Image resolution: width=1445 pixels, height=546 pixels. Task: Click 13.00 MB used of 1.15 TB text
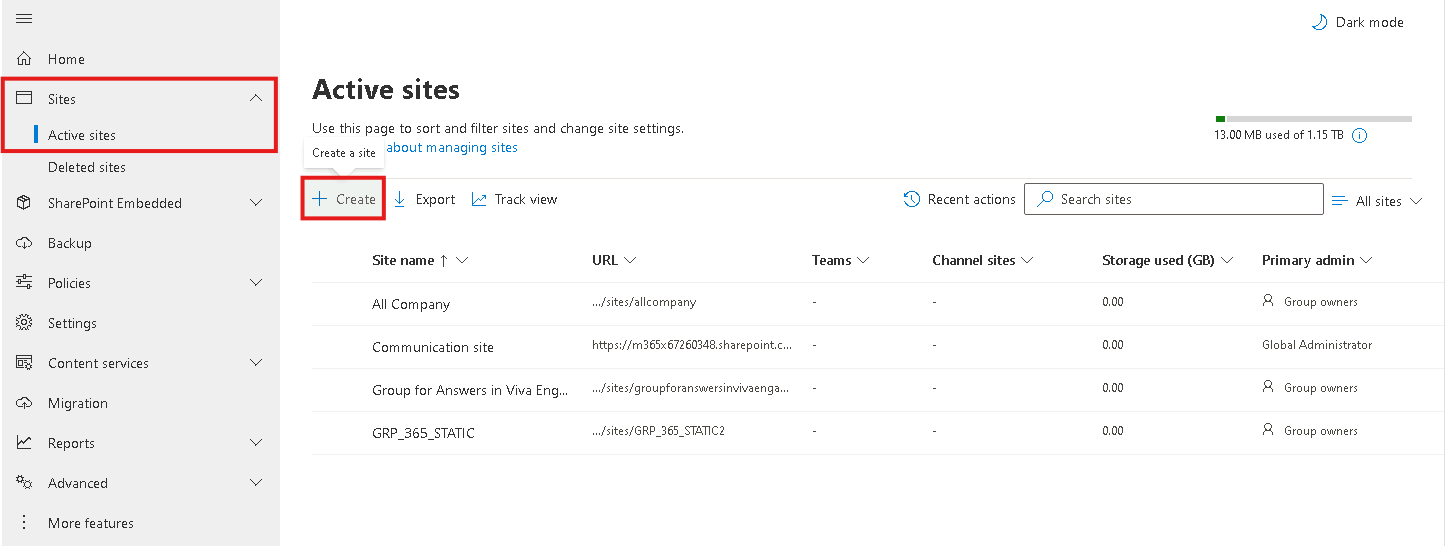(x=1279, y=135)
